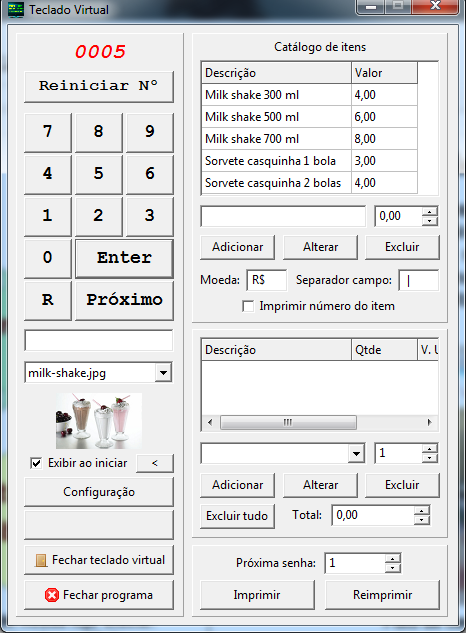Click the keypad R button
Screen dimensions: 466x633
(x=48, y=300)
